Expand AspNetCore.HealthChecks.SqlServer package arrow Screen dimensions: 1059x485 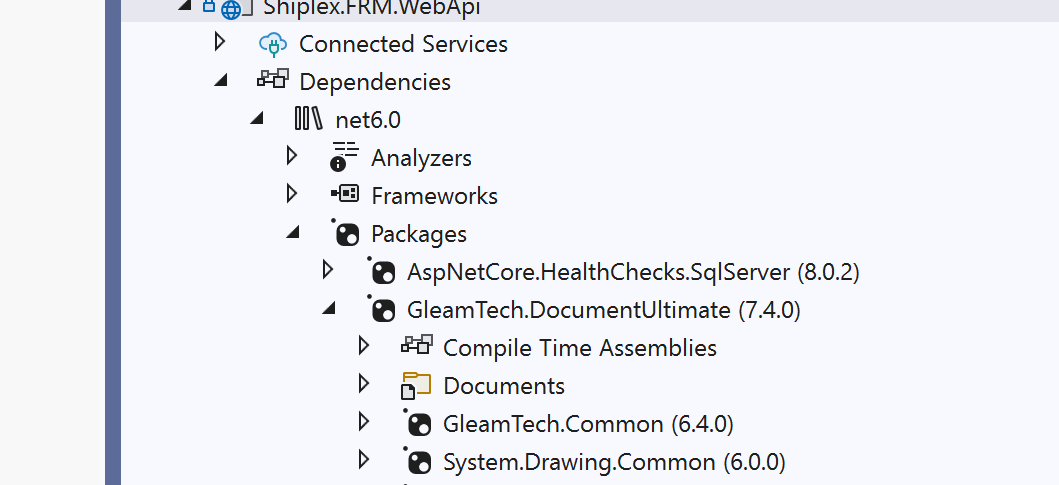tap(328, 269)
